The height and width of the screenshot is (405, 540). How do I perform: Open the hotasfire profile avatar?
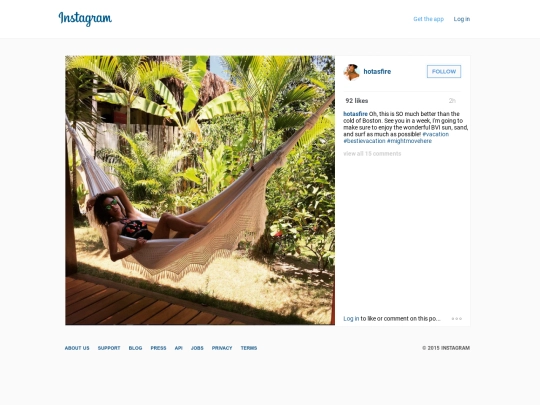click(x=351, y=72)
